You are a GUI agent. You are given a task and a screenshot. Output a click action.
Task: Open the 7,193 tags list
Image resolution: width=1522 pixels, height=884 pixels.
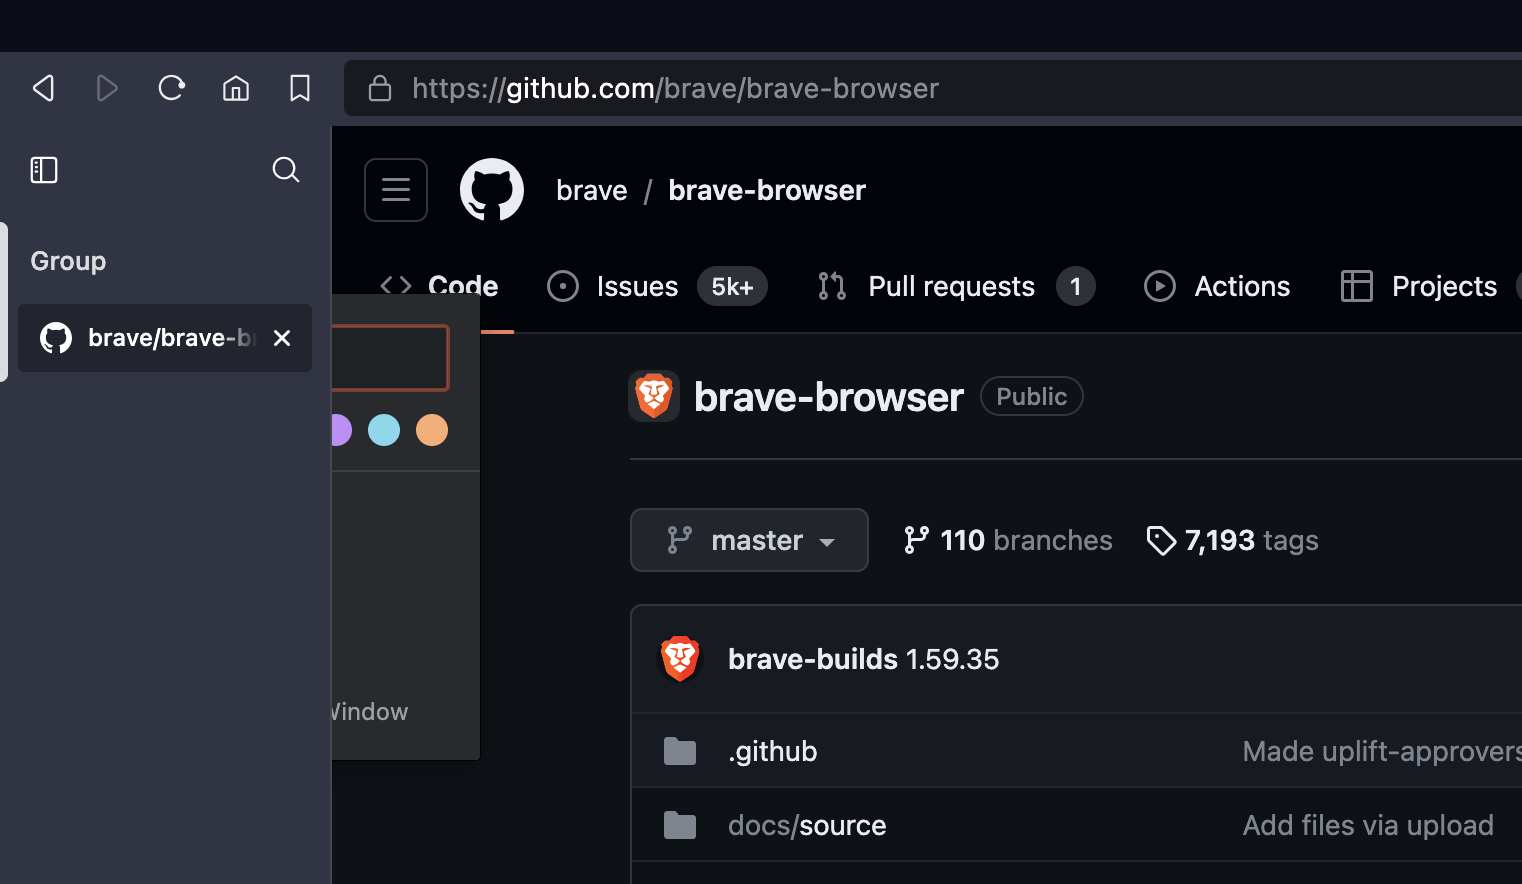point(1232,540)
